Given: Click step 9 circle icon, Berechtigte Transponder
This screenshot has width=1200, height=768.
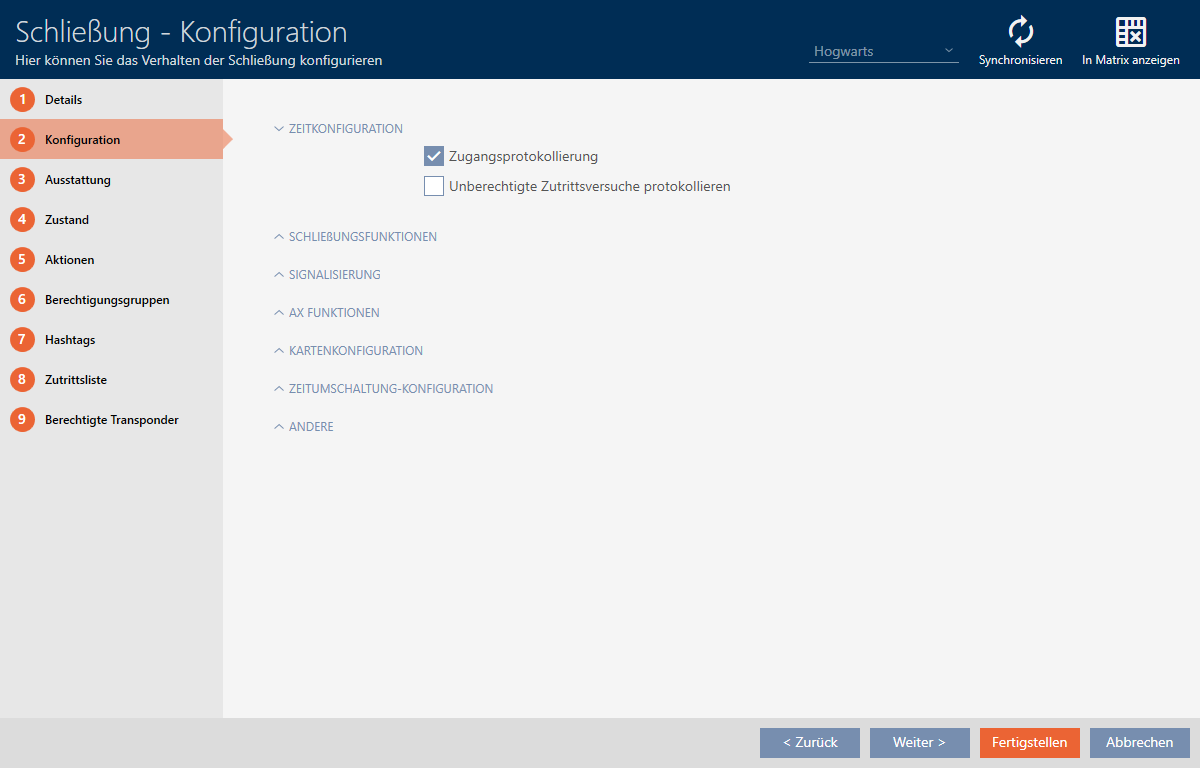Looking at the screenshot, I should click(22, 420).
